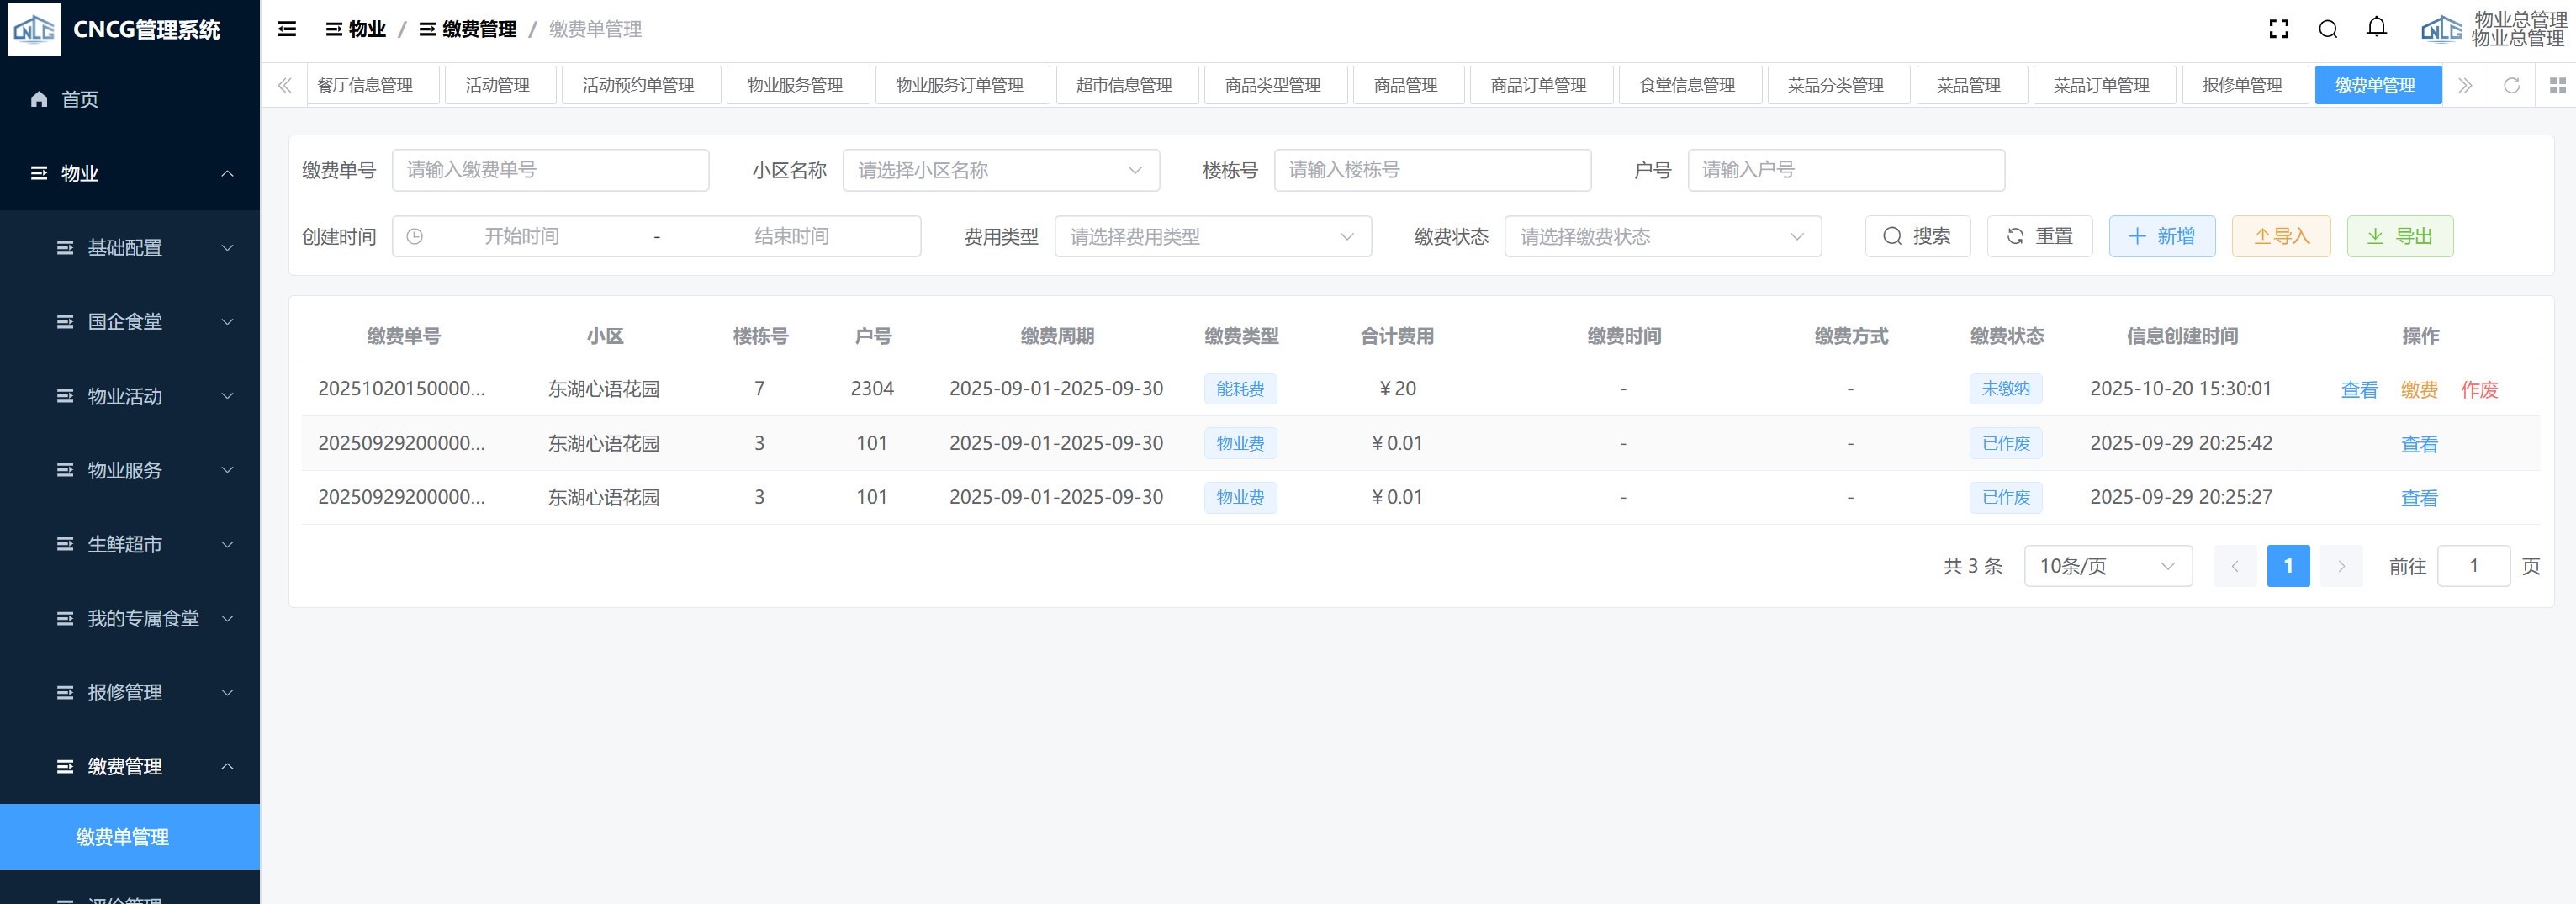Viewport: 2576px width, 904px height.
Task: Open the search icon in top header
Action: click(2327, 29)
